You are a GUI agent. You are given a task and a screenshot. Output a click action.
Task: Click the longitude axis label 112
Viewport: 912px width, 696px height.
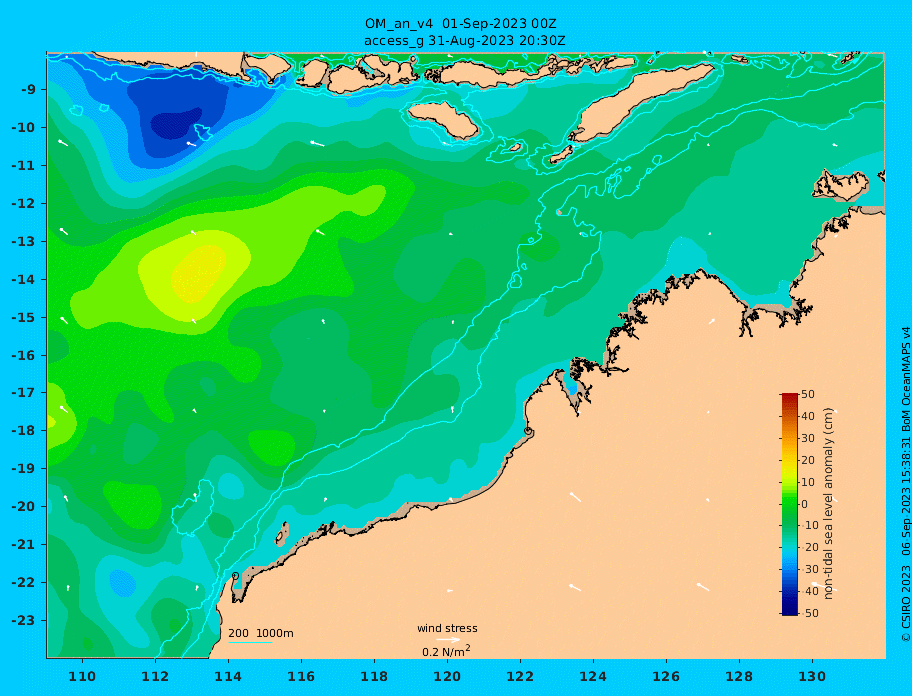155,677
